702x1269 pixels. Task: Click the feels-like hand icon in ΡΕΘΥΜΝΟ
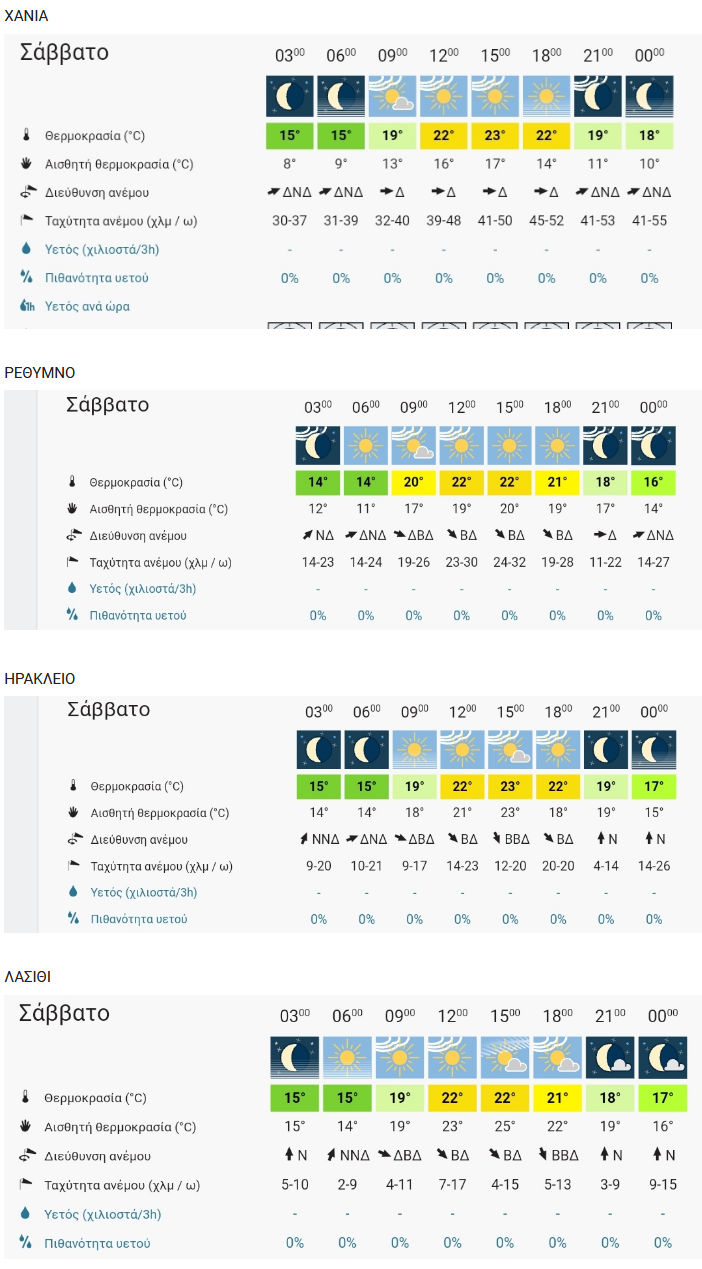pos(72,509)
